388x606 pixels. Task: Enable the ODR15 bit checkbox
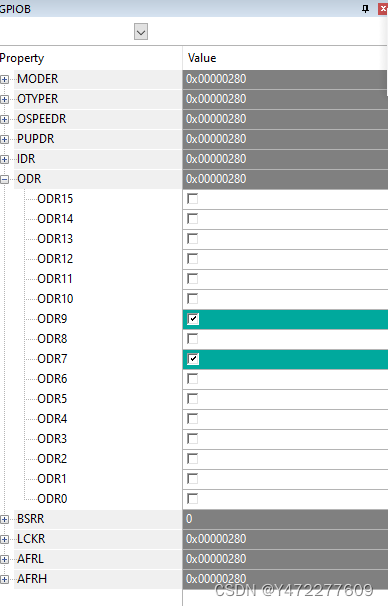pos(192,199)
